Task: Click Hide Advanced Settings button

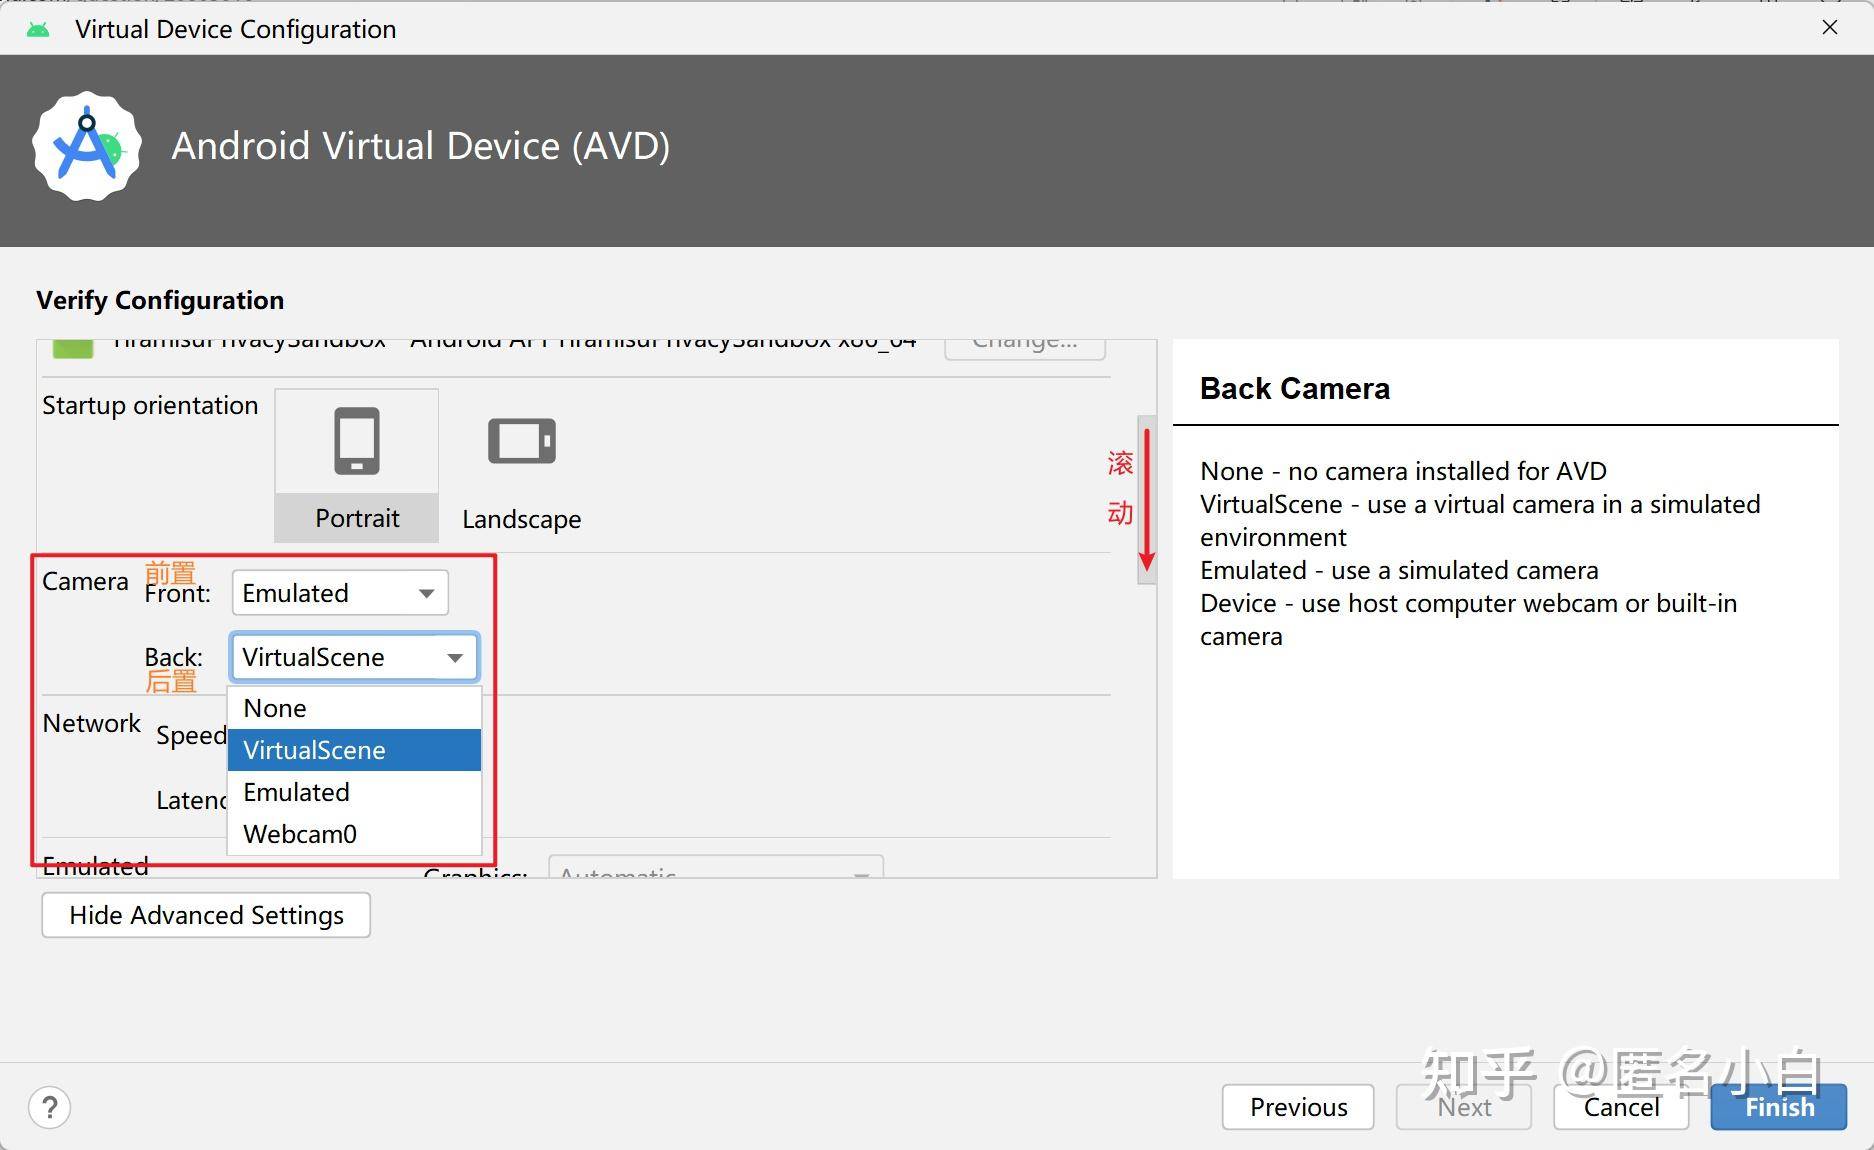Action: [x=206, y=915]
